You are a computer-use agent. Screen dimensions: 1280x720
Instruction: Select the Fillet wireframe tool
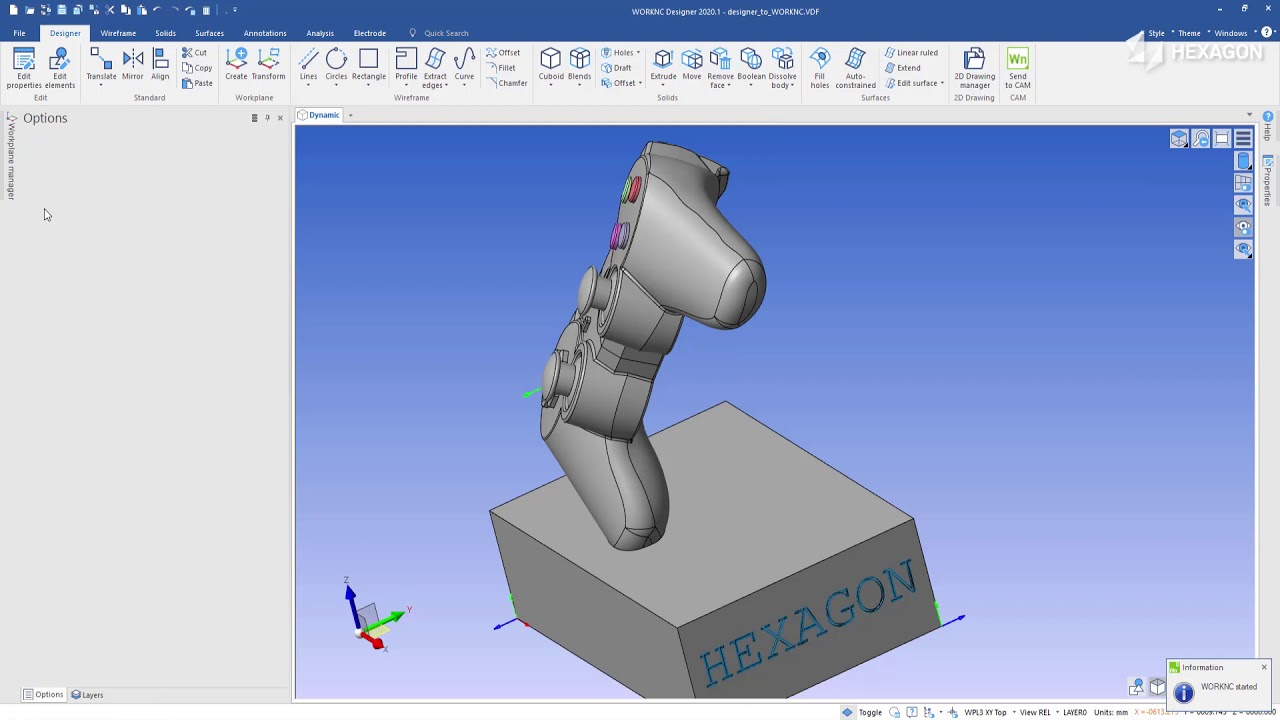502,68
